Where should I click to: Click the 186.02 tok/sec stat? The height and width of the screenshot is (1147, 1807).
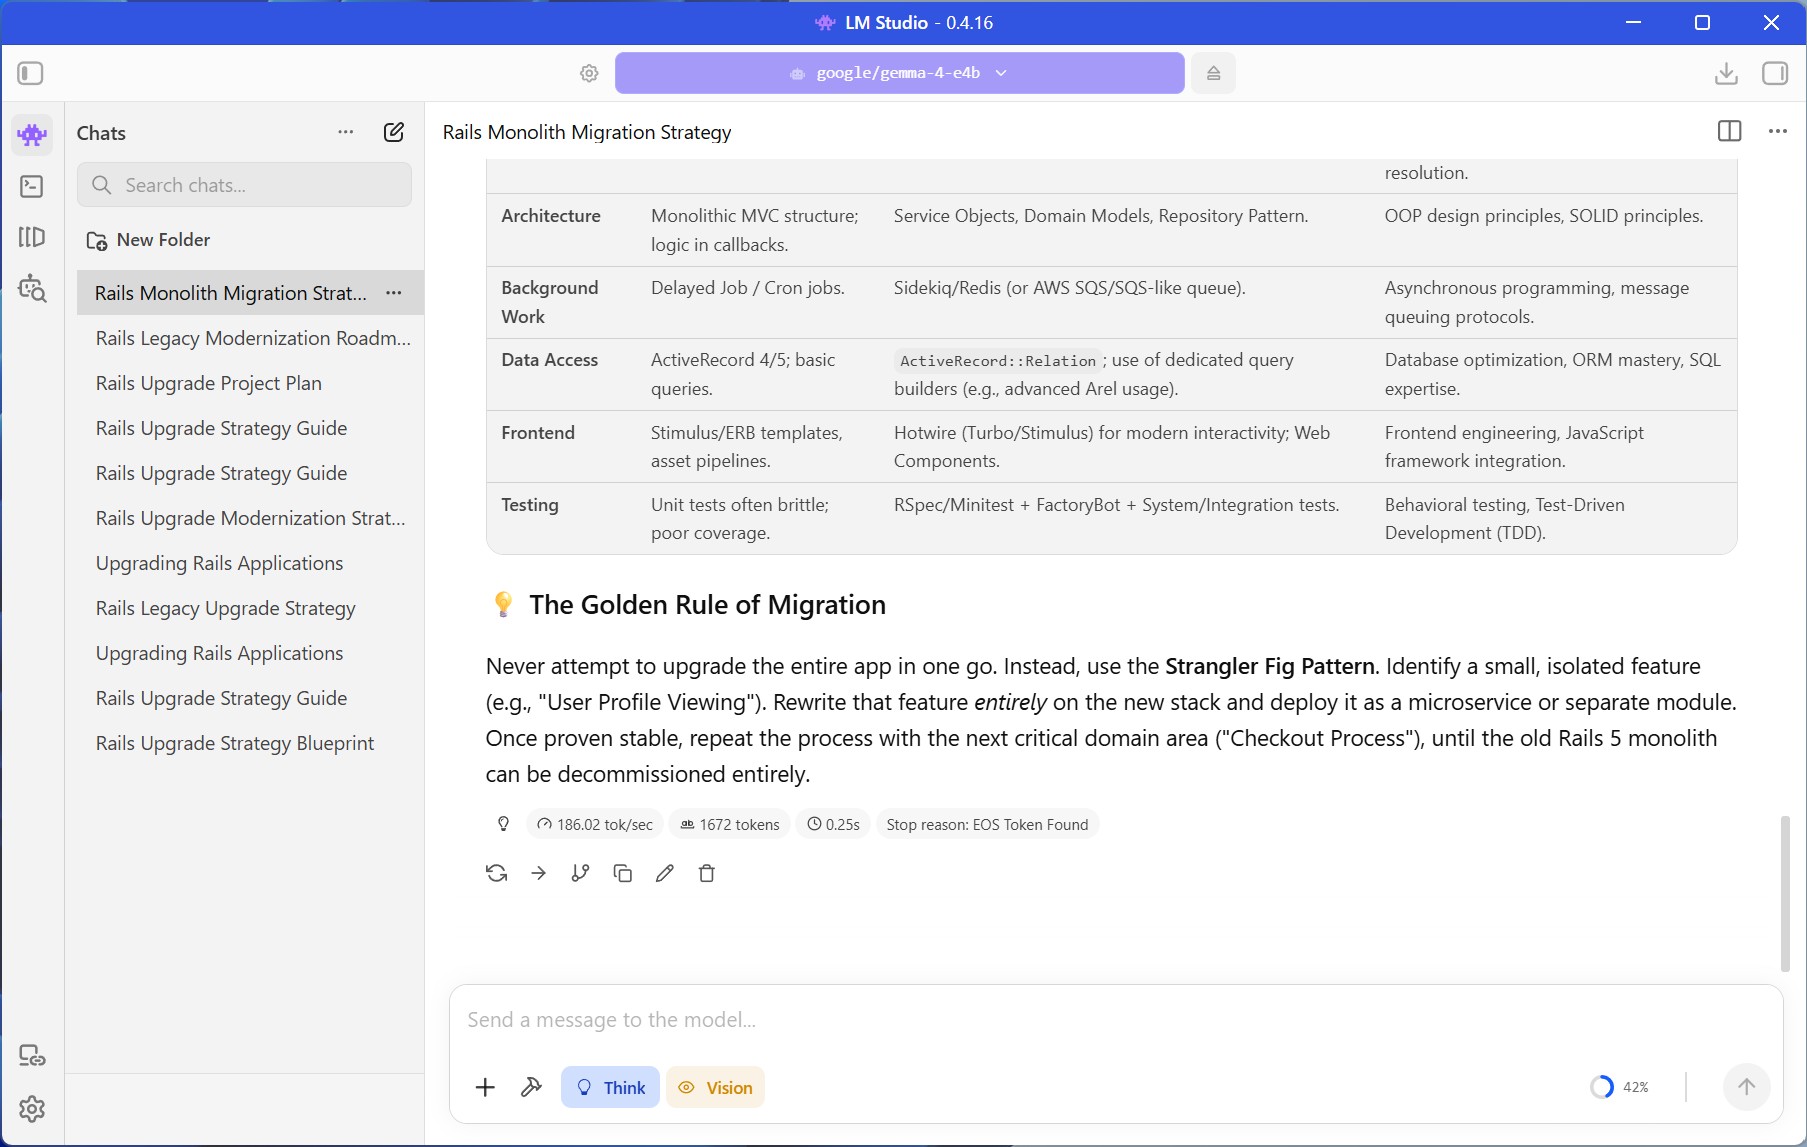(x=595, y=824)
